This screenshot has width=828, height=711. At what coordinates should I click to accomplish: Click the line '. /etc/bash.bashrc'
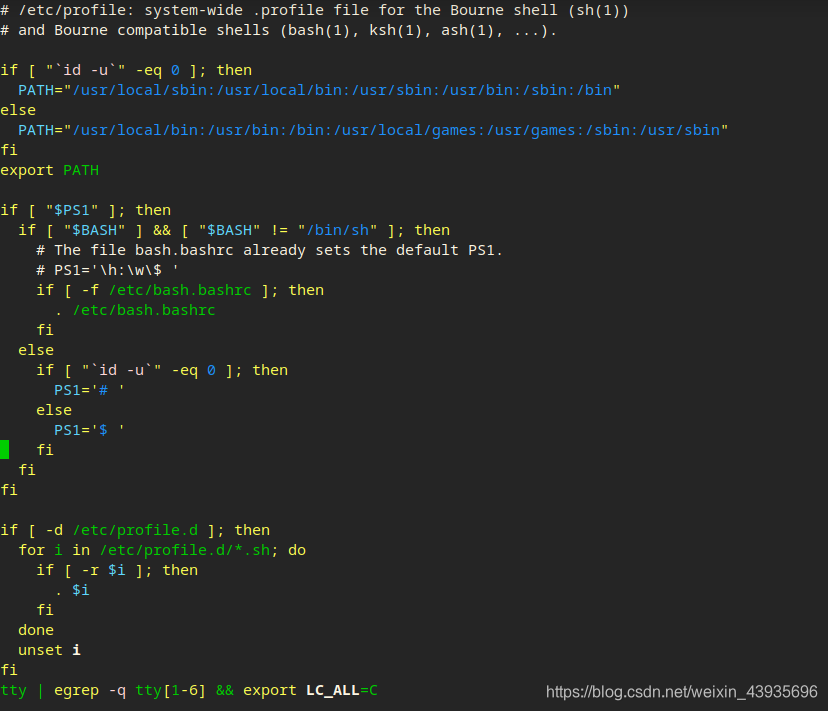click(x=135, y=311)
